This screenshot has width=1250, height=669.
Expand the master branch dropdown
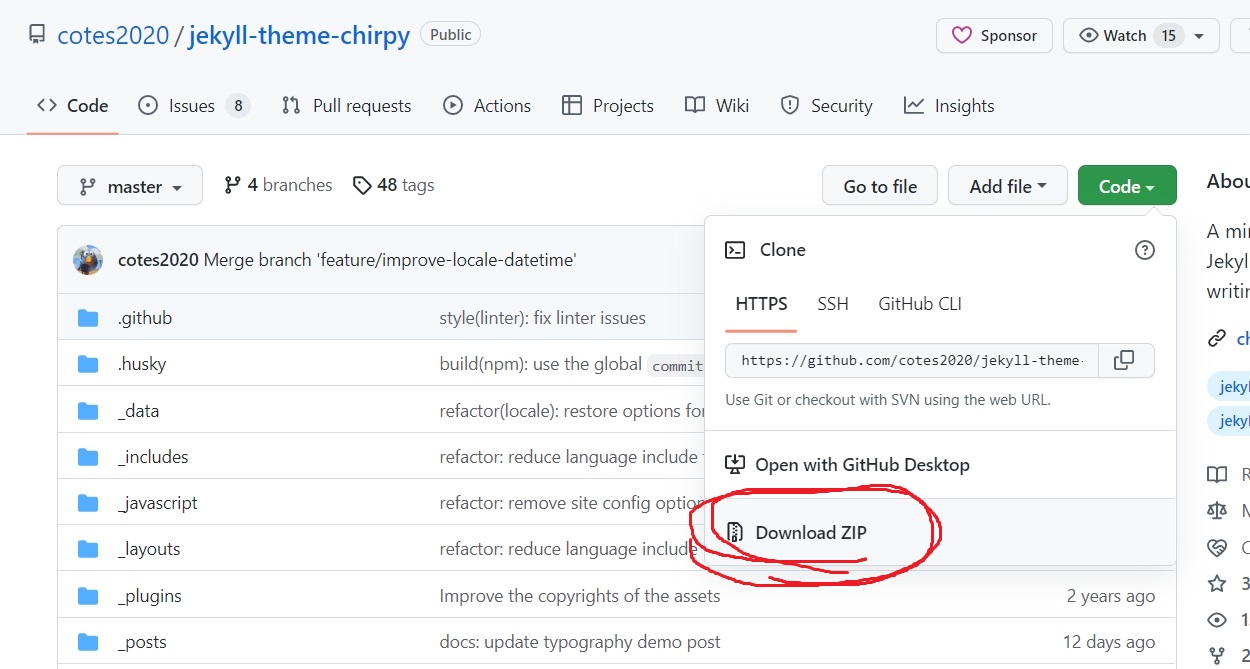point(130,186)
